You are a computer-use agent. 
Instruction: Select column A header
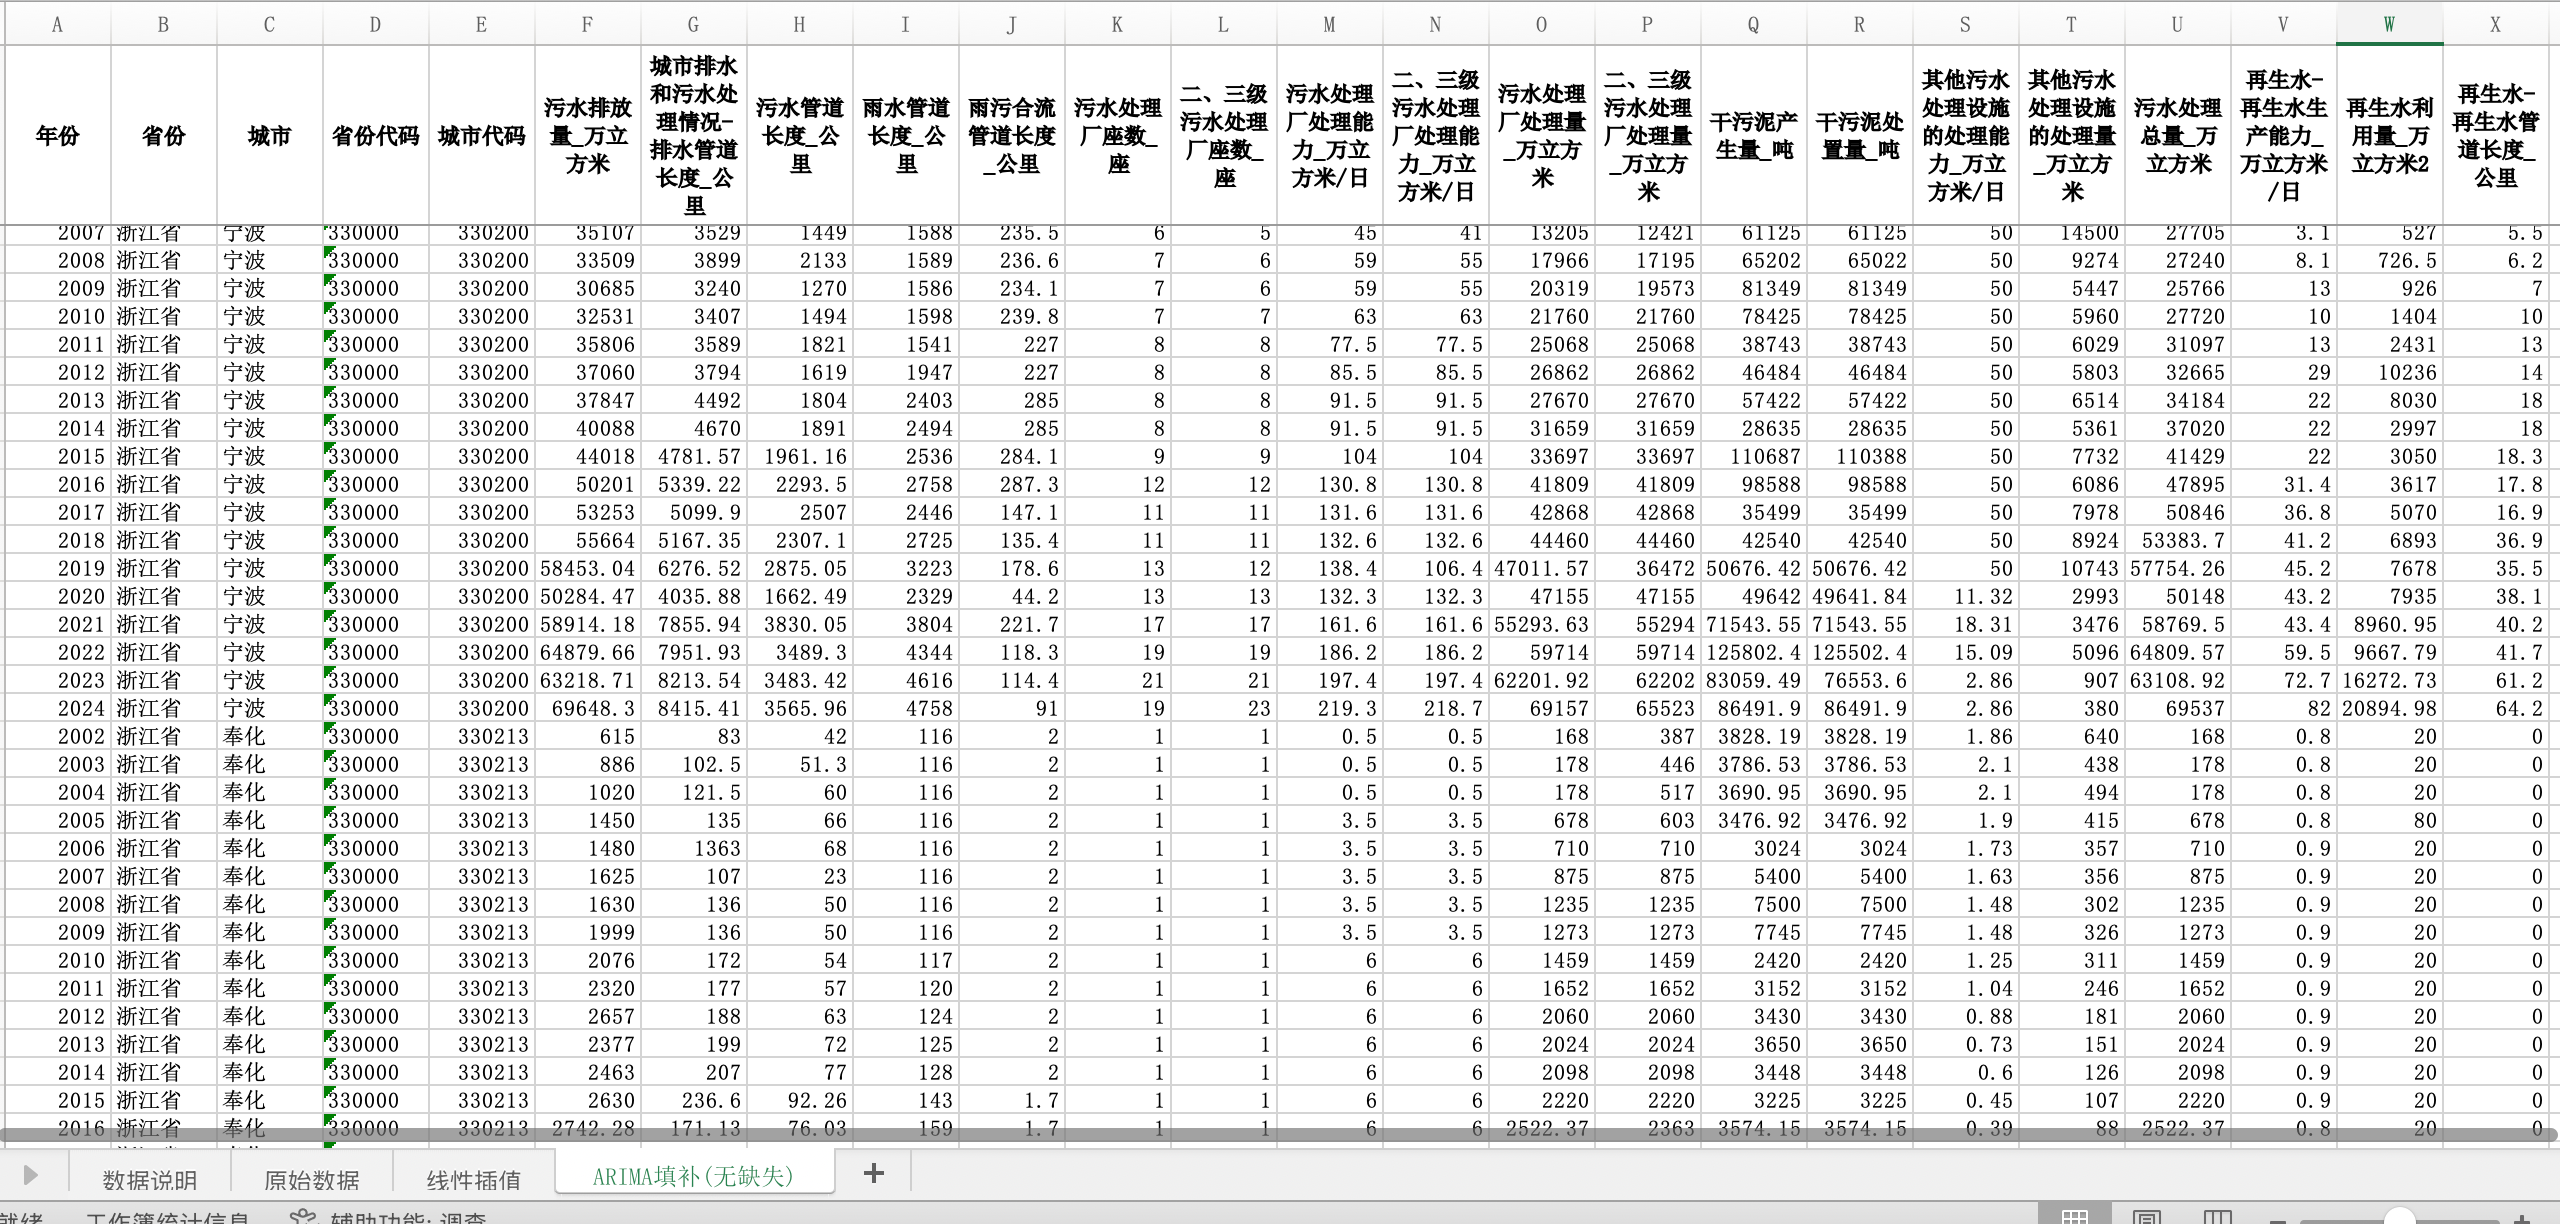pos(57,25)
